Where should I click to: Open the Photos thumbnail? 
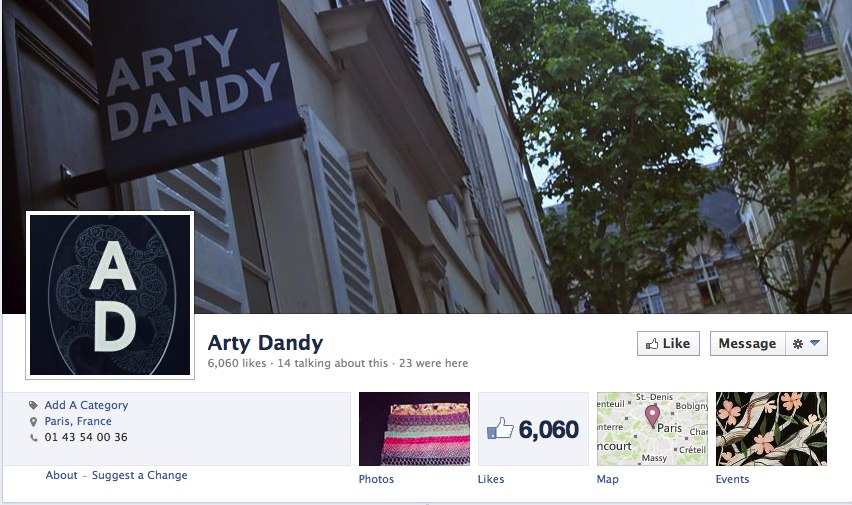(x=415, y=429)
